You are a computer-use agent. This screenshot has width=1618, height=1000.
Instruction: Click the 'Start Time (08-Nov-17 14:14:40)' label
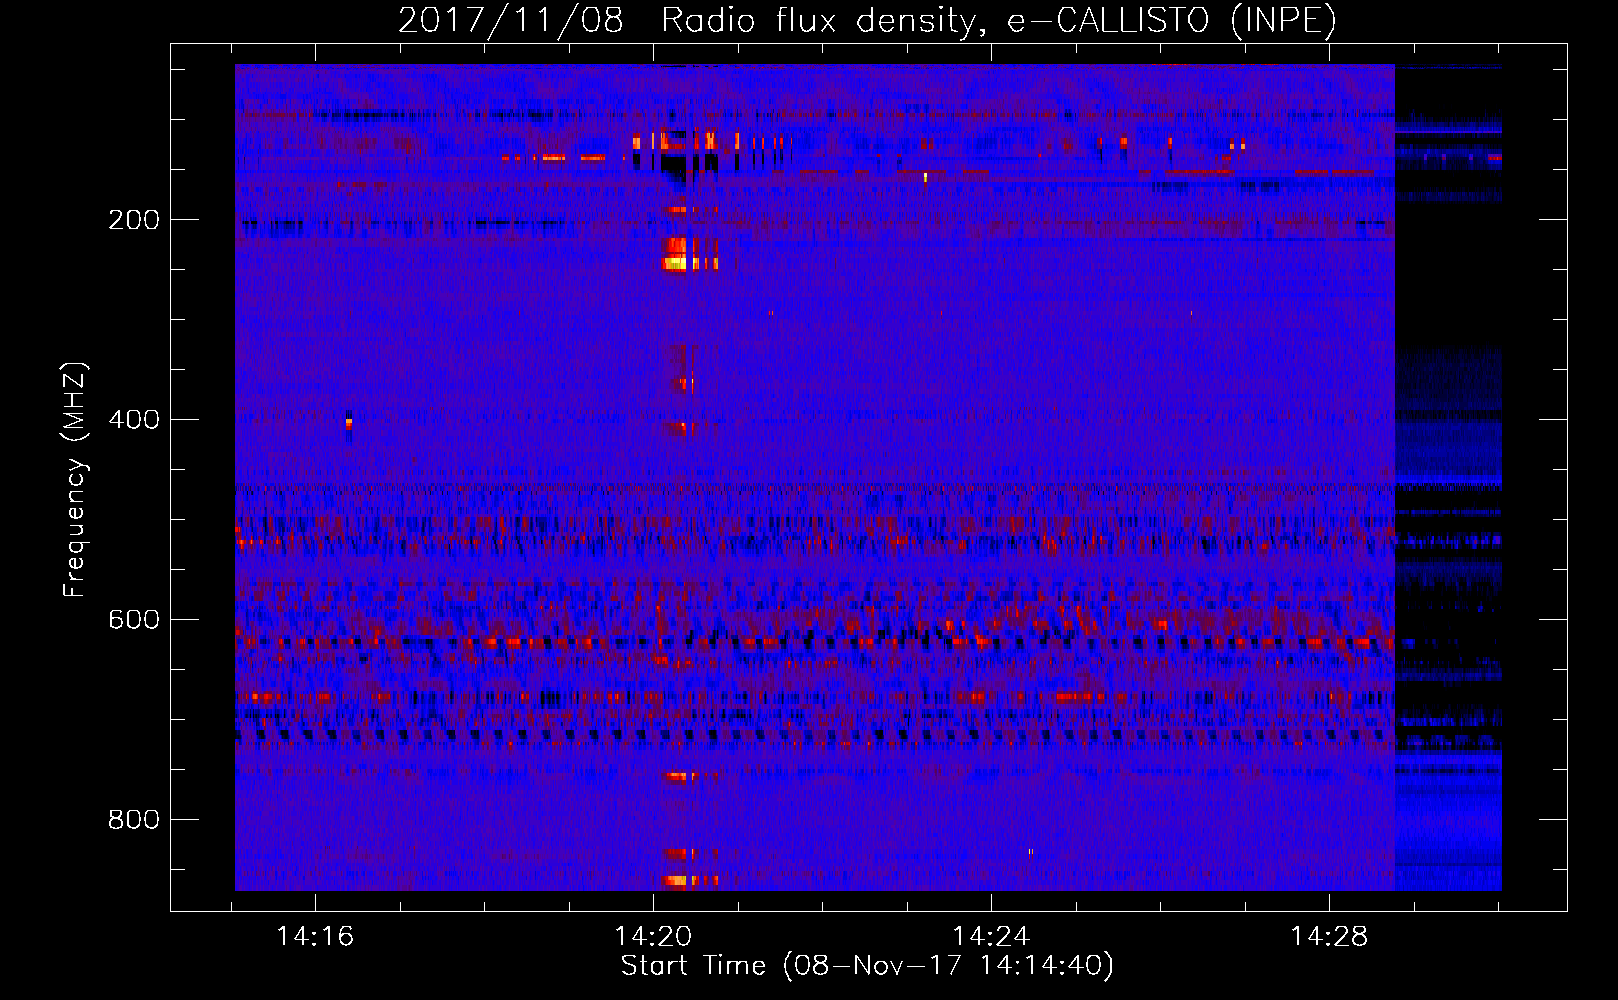click(867, 966)
